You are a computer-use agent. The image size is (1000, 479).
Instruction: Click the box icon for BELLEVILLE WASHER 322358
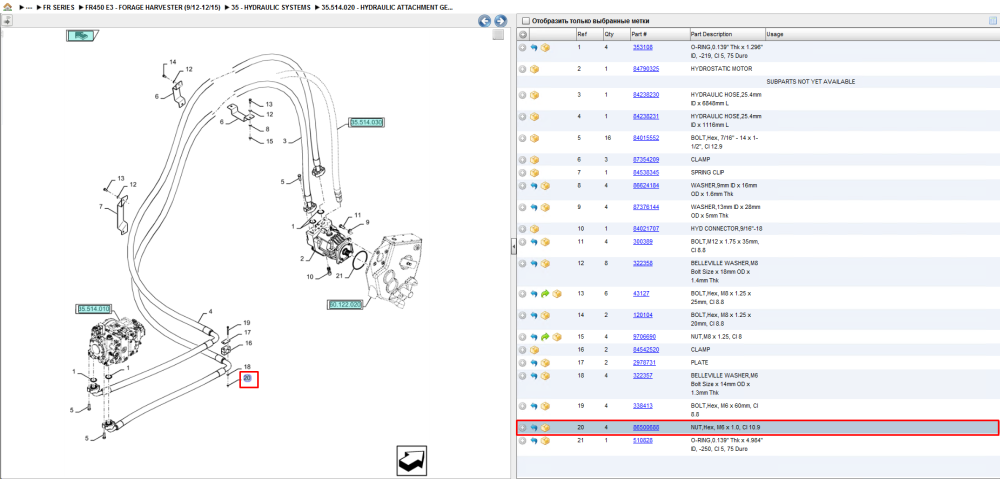coord(546,263)
